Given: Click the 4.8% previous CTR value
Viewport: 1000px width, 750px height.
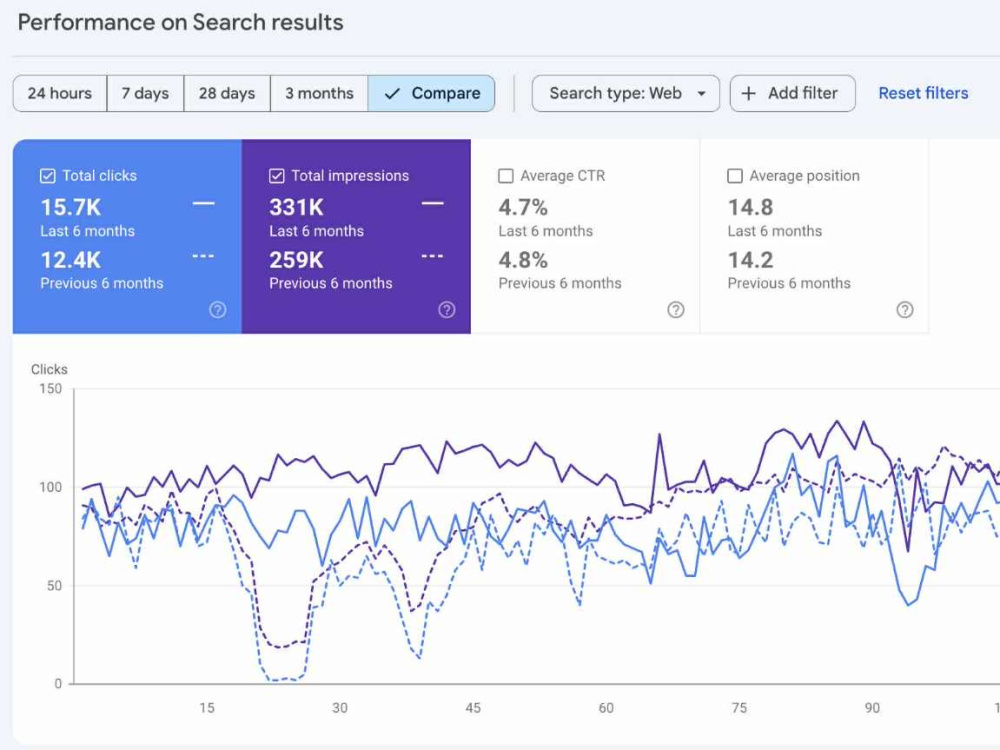Looking at the screenshot, I should pyautogui.click(x=523, y=260).
